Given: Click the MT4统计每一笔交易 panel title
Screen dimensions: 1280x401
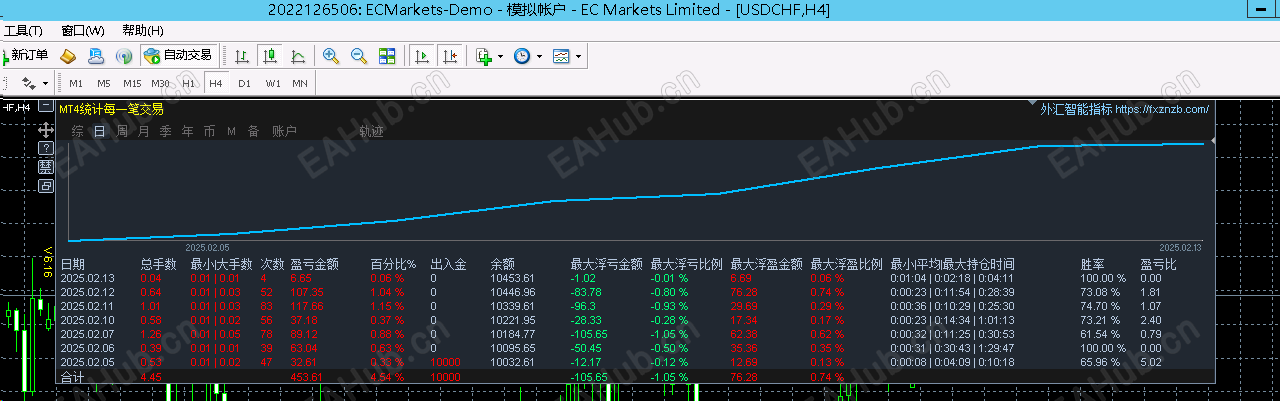Looking at the screenshot, I should (111, 109).
